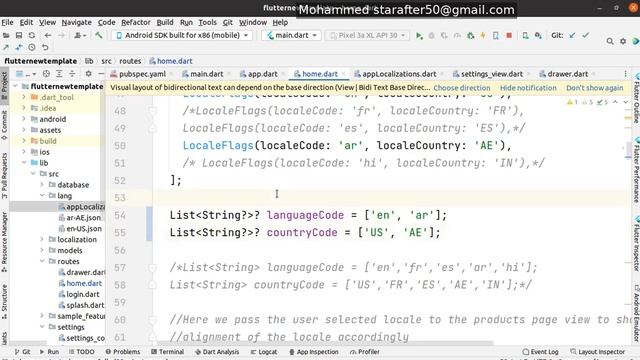Click Don't show again link
The width and height of the screenshot is (640, 360).
coord(594,88)
